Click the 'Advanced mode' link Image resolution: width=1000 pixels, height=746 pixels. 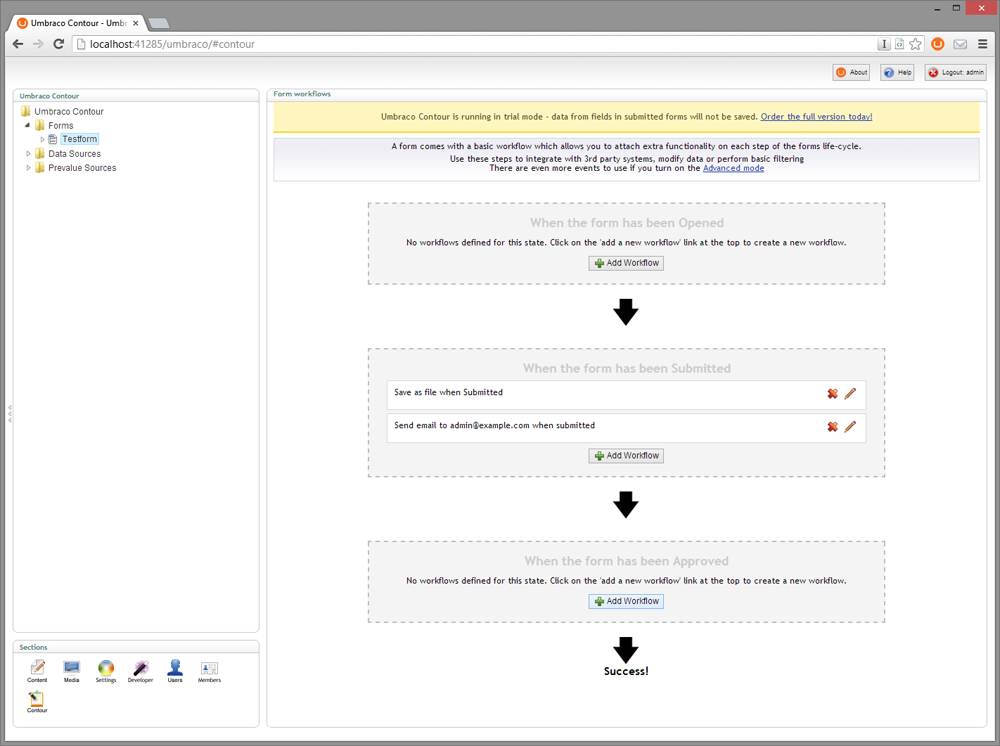coord(733,168)
